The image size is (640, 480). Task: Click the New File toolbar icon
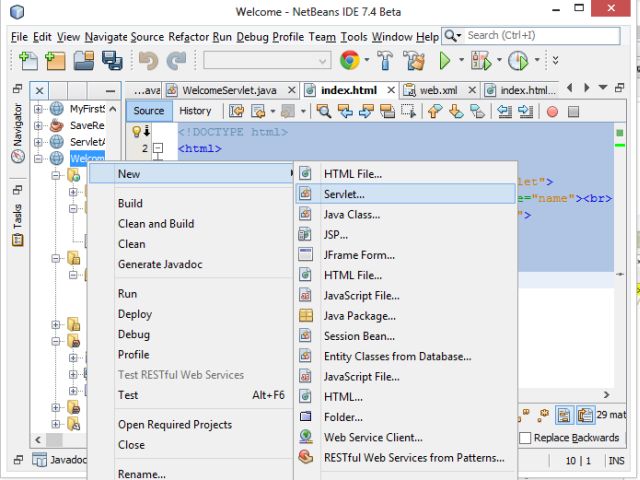[x=28, y=61]
